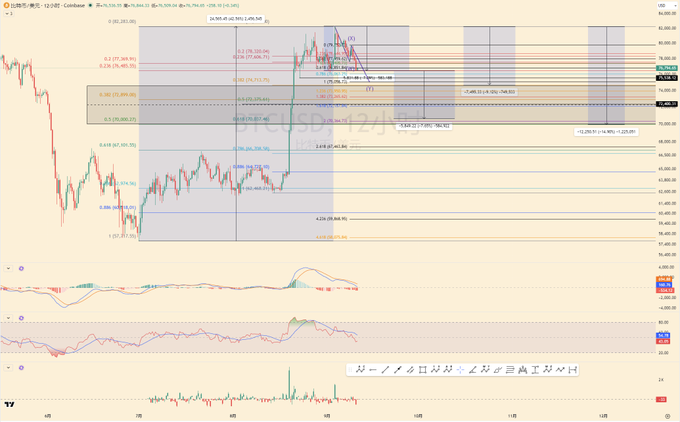Collapse the MACD pane legend chevron
This screenshot has height=422, width=680.
[8, 268]
